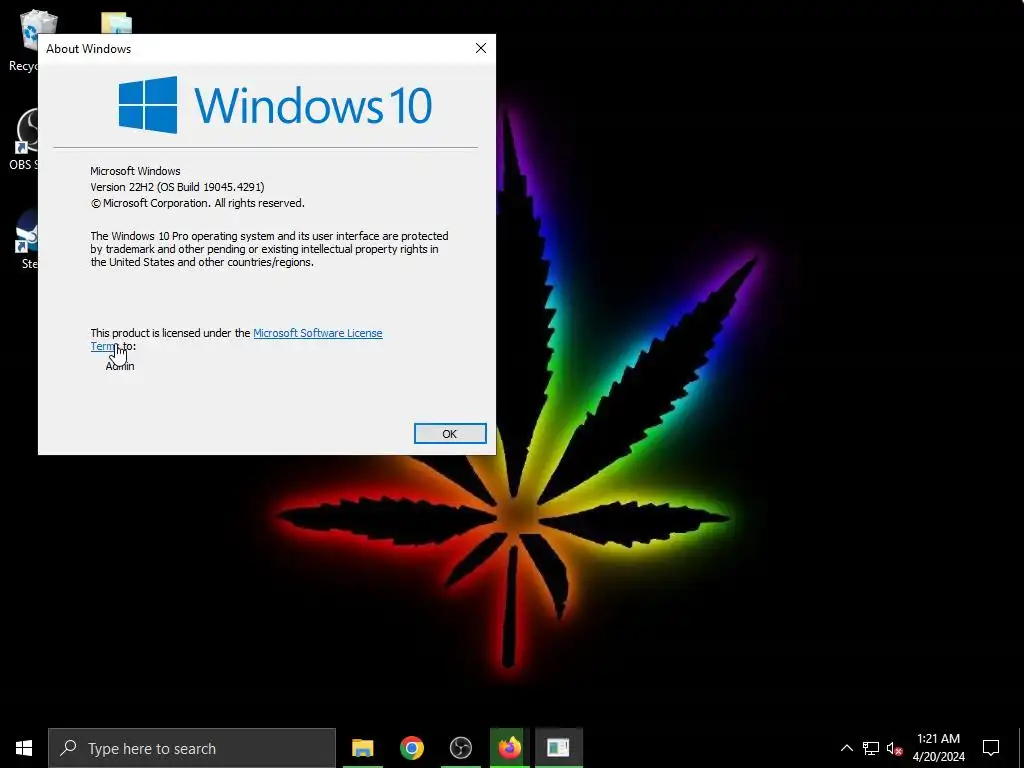Open the notification action center
1024x768 pixels.
[991, 748]
